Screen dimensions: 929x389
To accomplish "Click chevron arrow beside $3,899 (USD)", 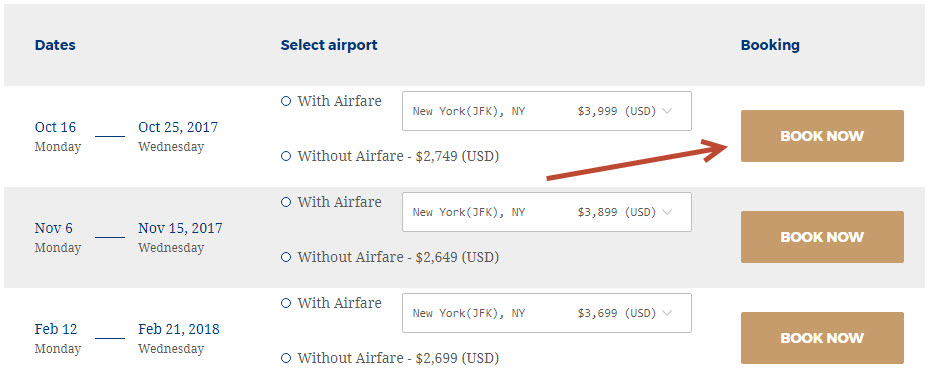I will click(x=667, y=212).
